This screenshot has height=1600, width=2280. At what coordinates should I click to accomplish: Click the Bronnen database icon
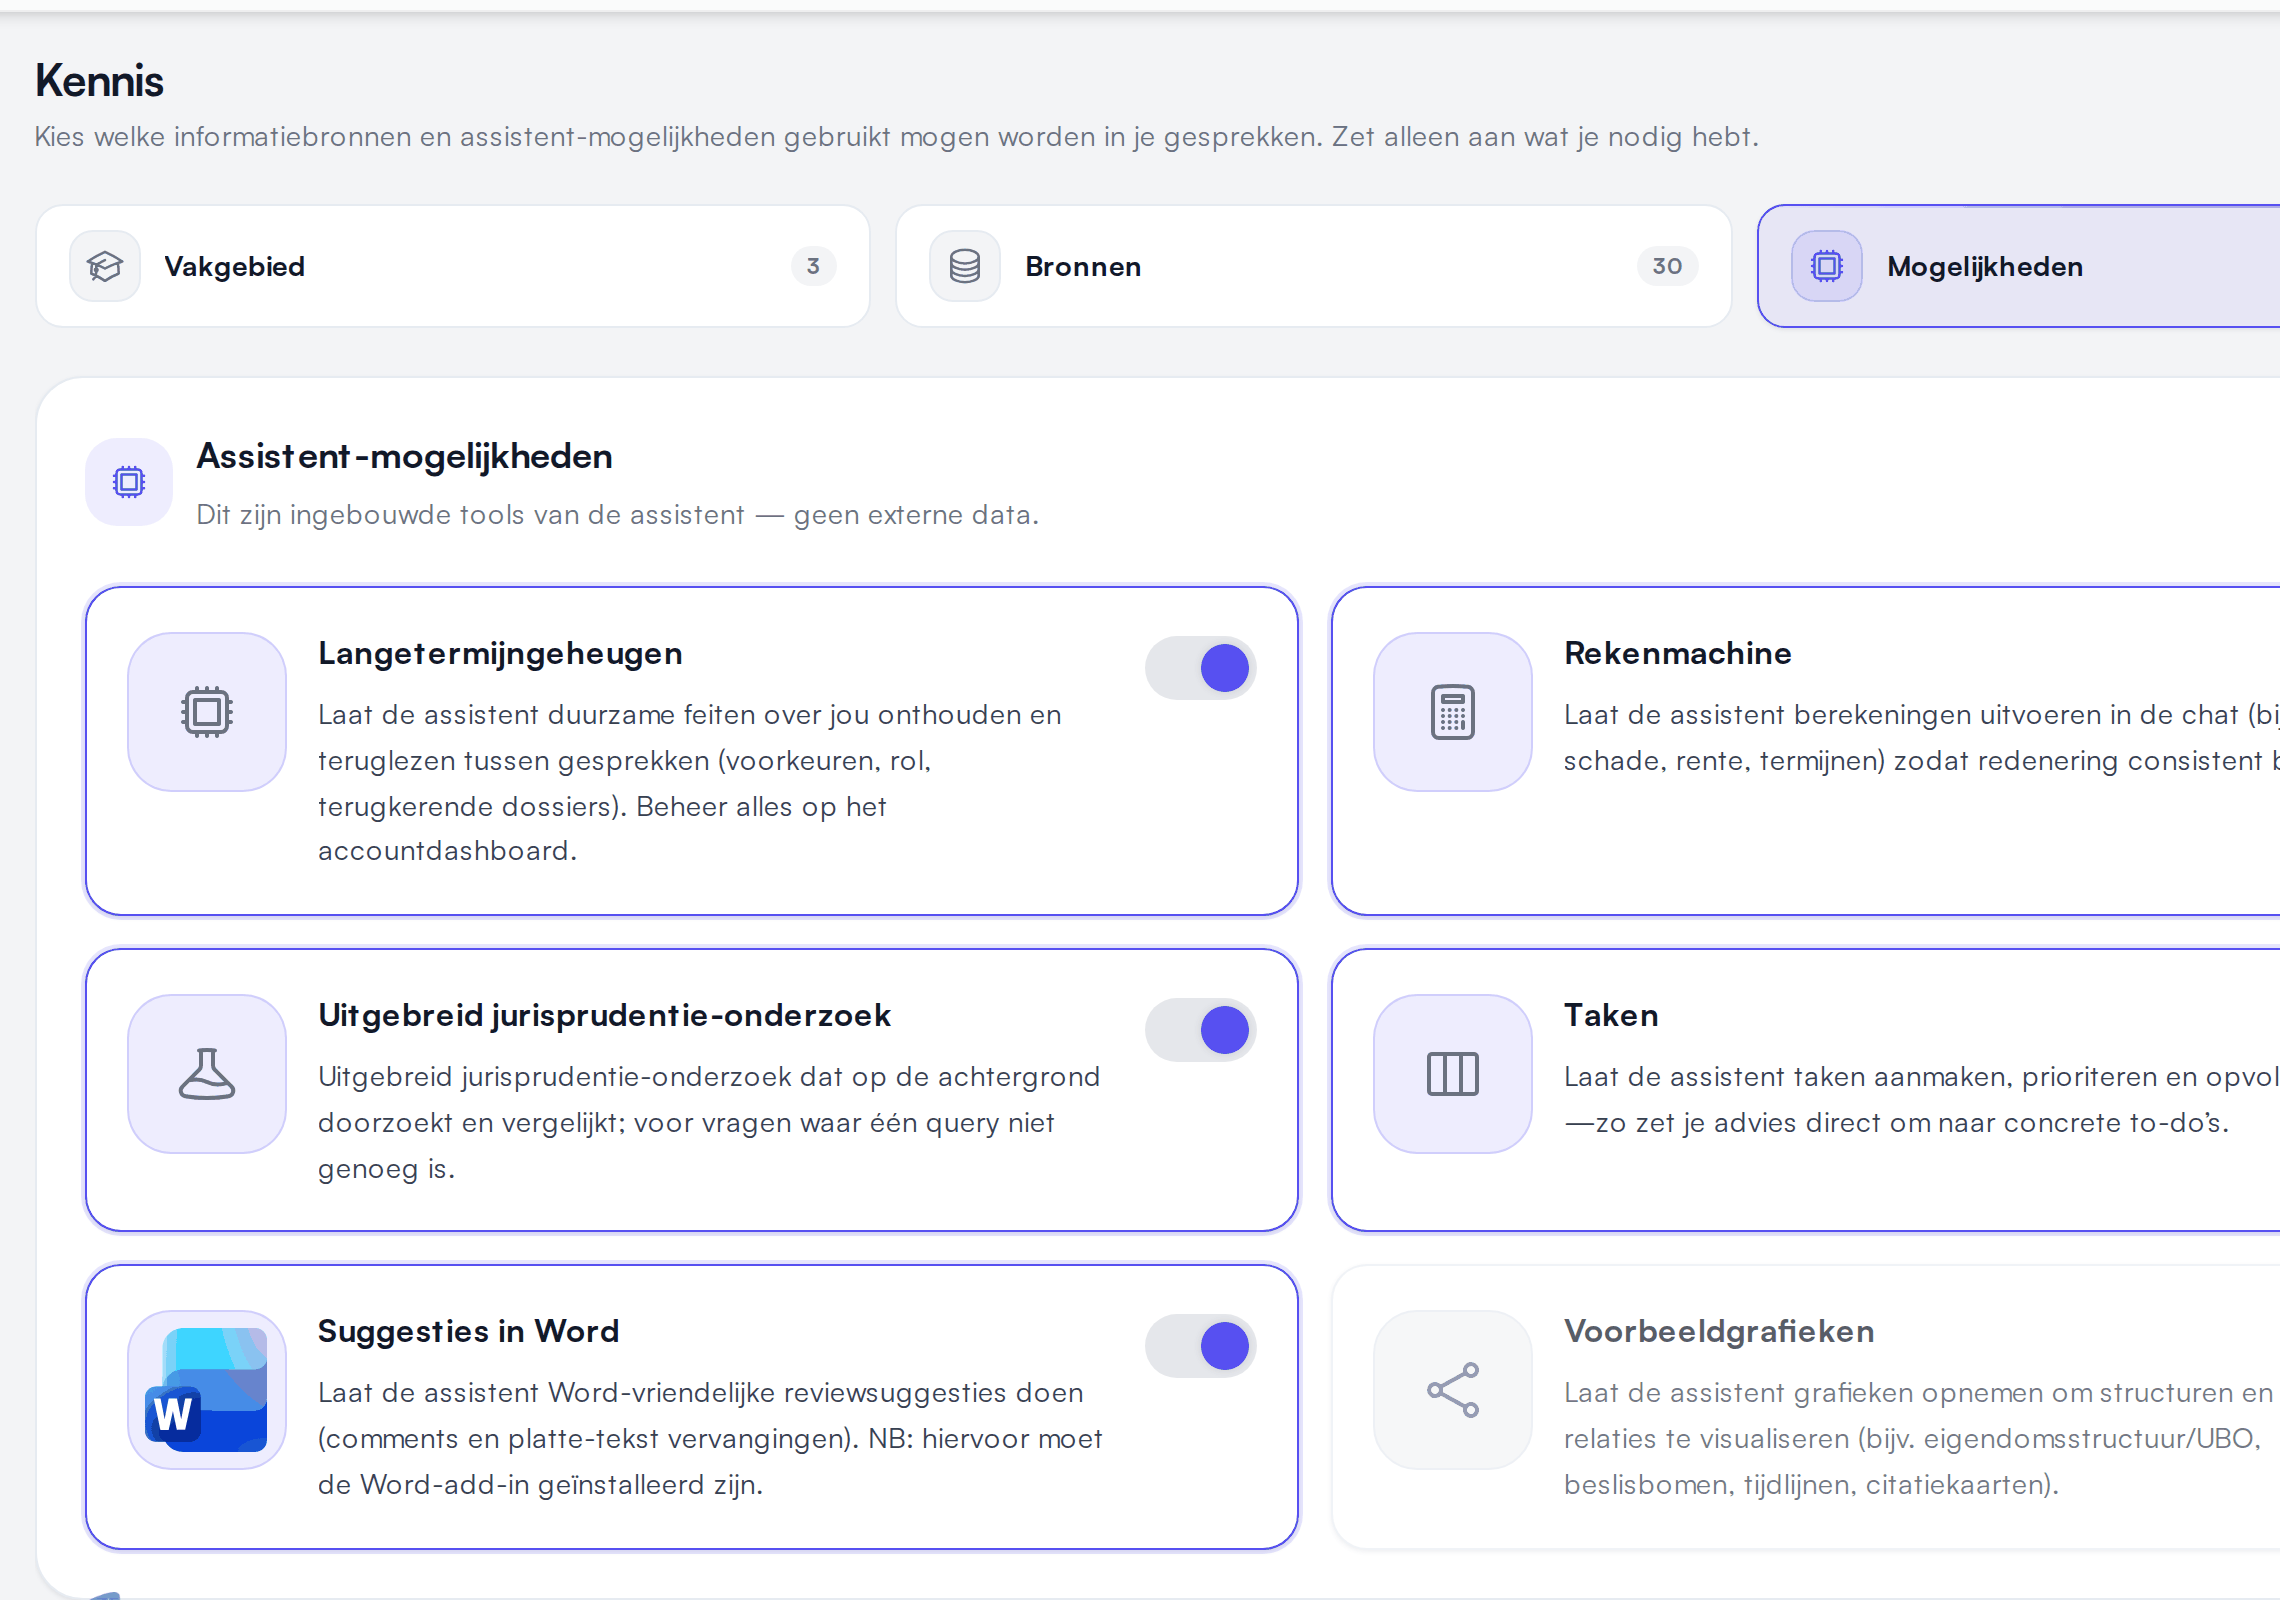tap(965, 266)
